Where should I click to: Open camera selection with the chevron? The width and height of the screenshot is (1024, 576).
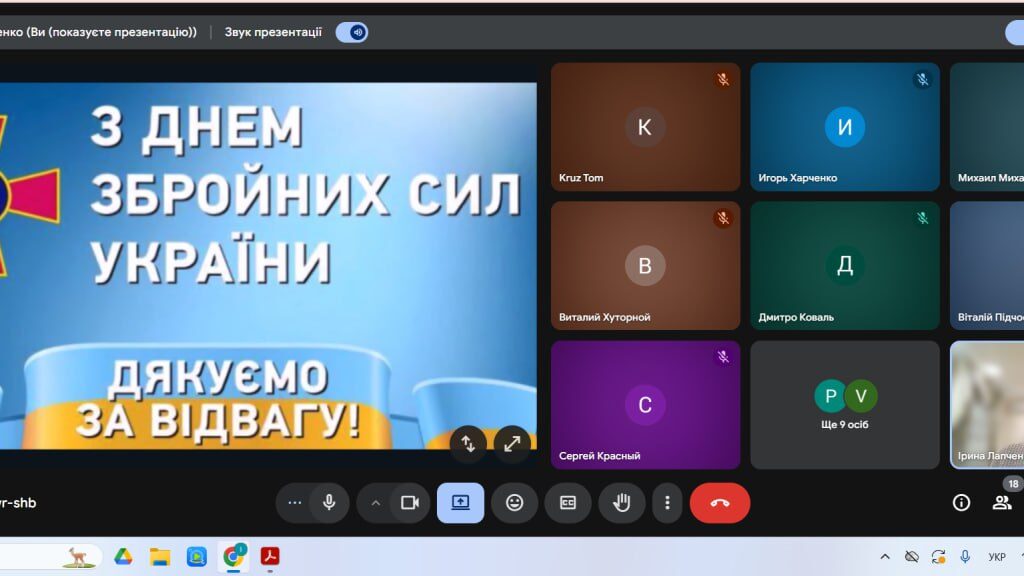[x=376, y=504]
